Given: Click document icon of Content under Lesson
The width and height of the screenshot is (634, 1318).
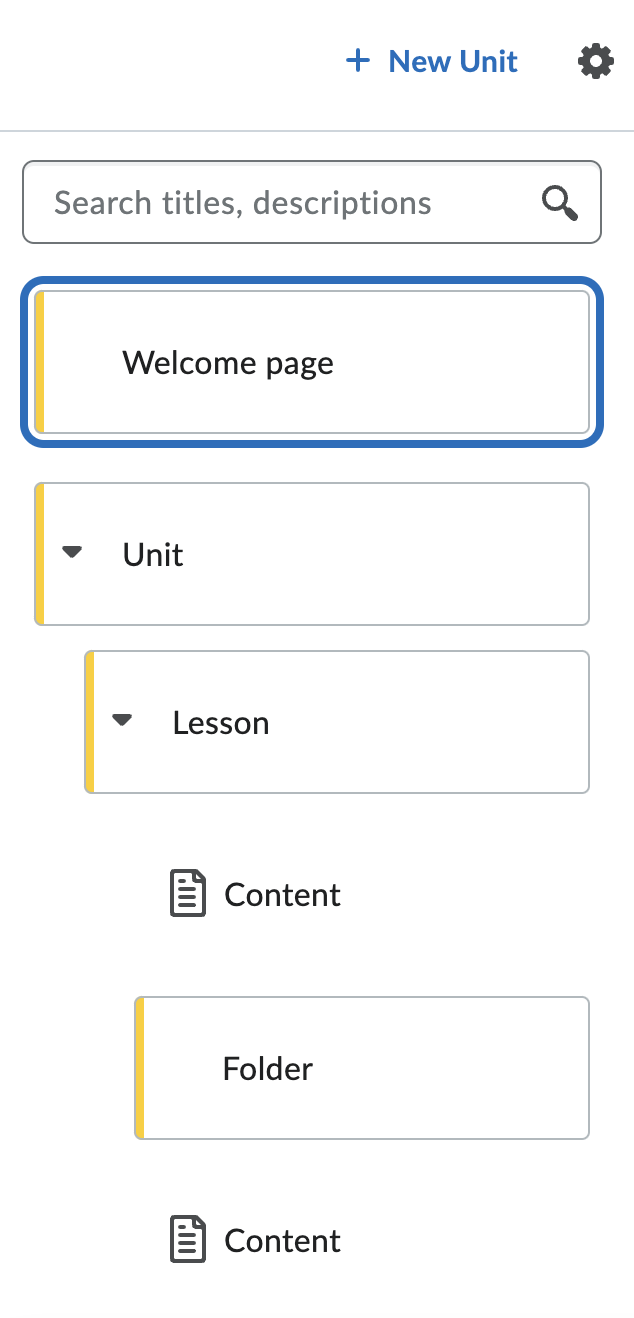Looking at the screenshot, I should tap(187, 894).
